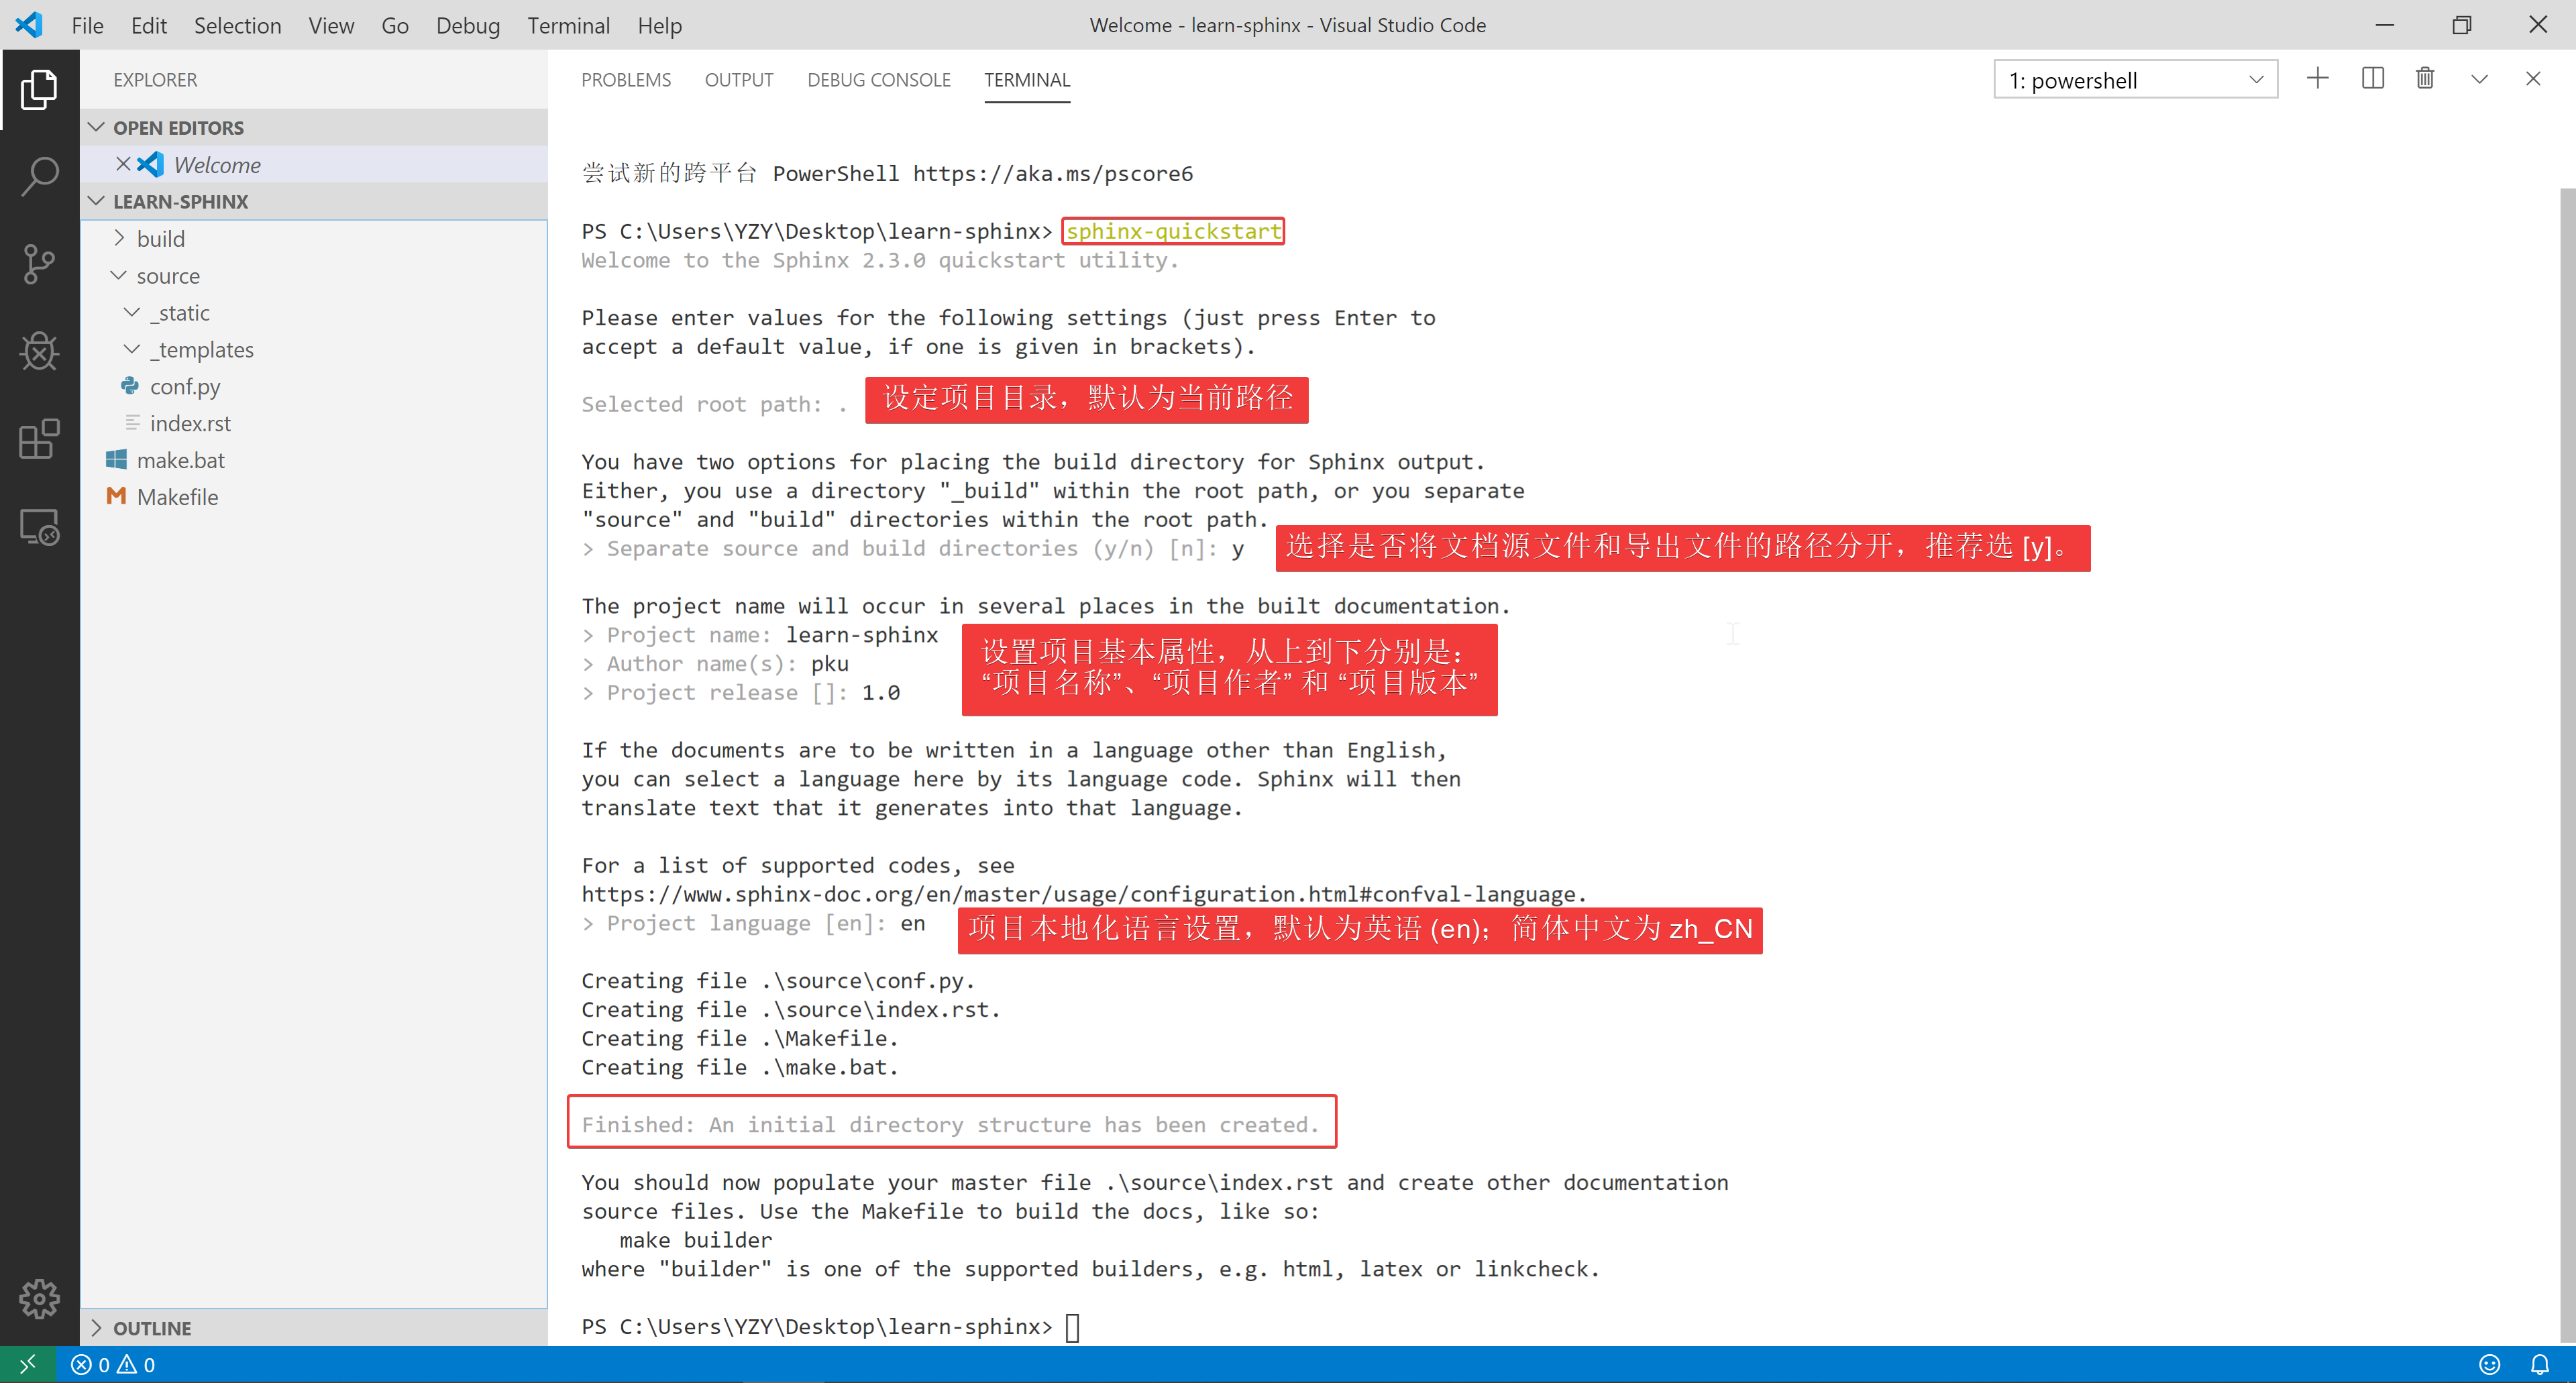Open conf.py in the explorer

185,387
